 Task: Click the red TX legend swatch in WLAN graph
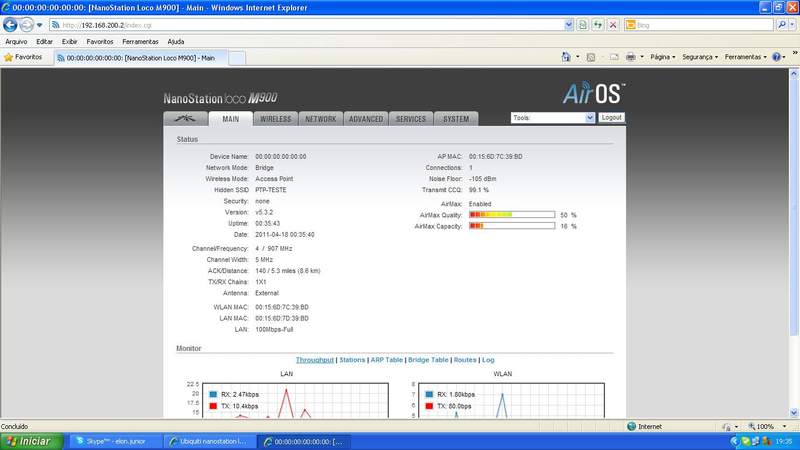click(429, 406)
